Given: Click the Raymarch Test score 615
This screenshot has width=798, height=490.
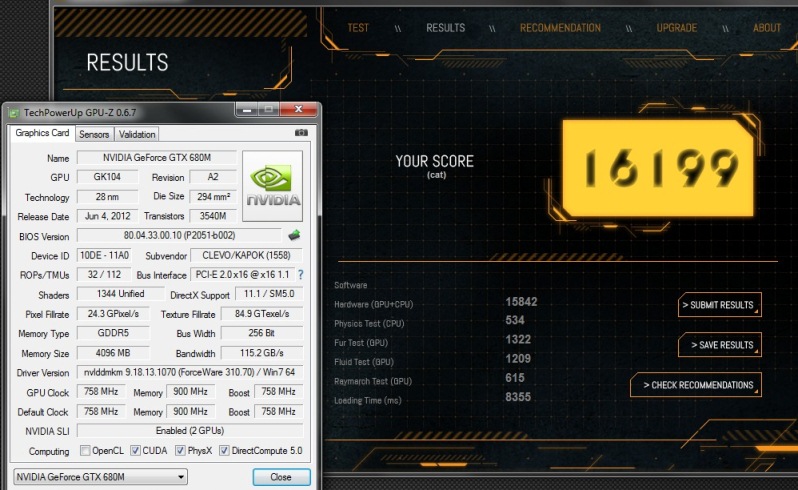Looking at the screenshot, I should 515,378.
